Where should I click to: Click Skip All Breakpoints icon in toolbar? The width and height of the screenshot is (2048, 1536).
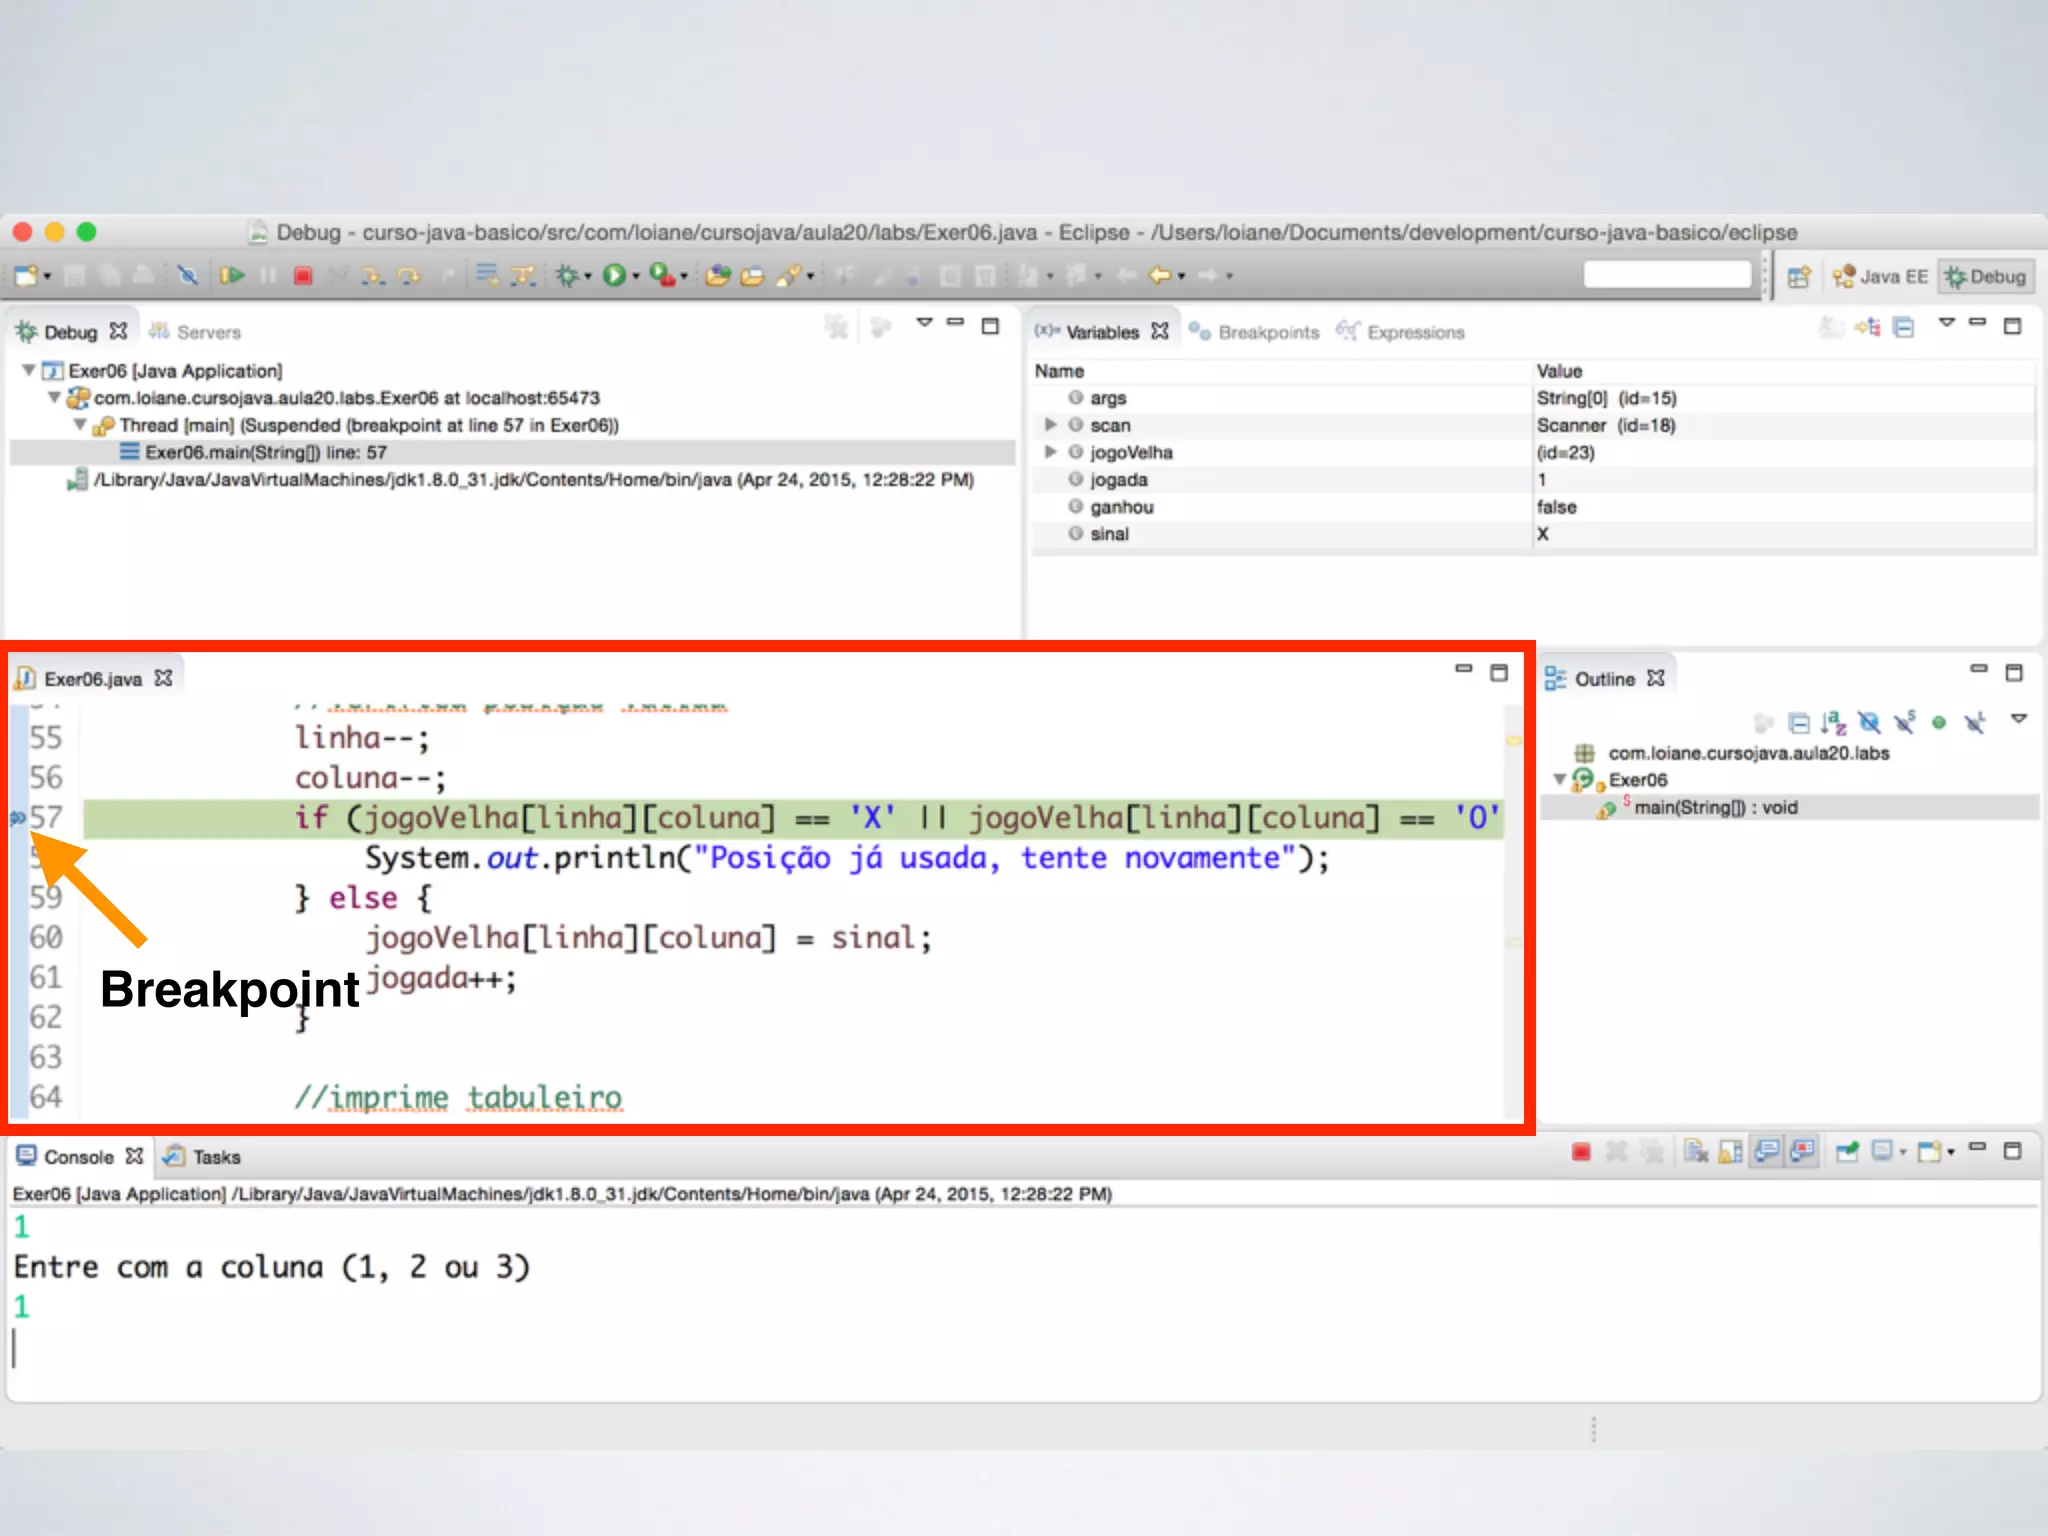pyautogui.click(x=187, y=275)
